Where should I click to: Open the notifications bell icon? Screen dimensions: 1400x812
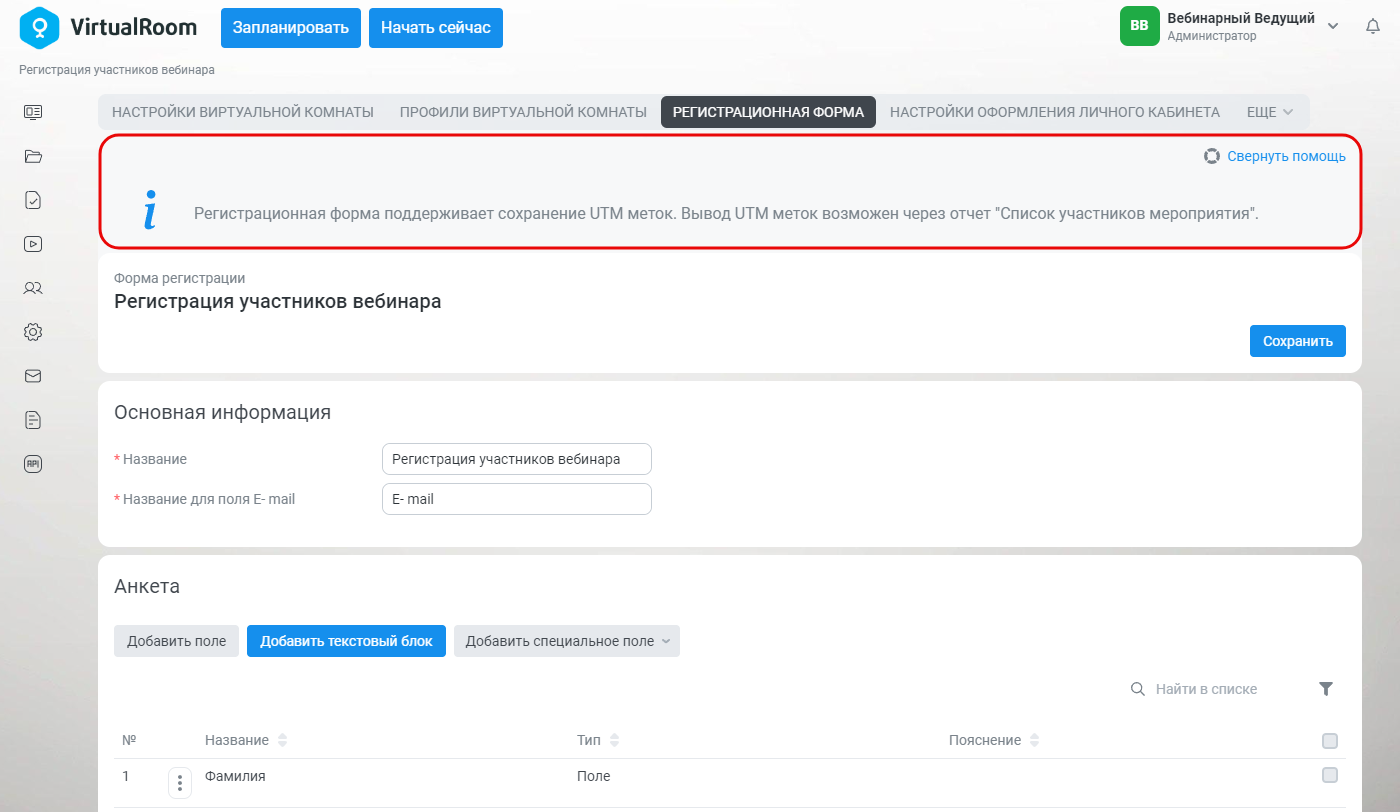(1373, 27)
